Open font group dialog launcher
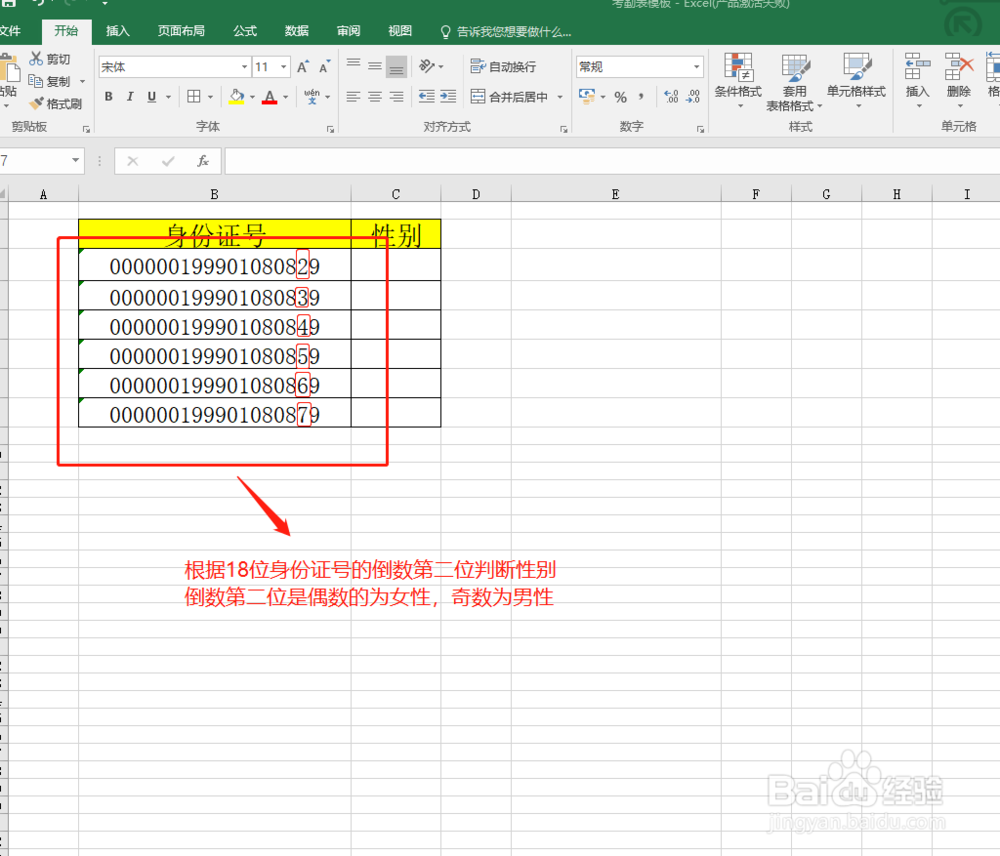Image resolution: width=1000 pixels, height=856 pixels. pos(330,129)
